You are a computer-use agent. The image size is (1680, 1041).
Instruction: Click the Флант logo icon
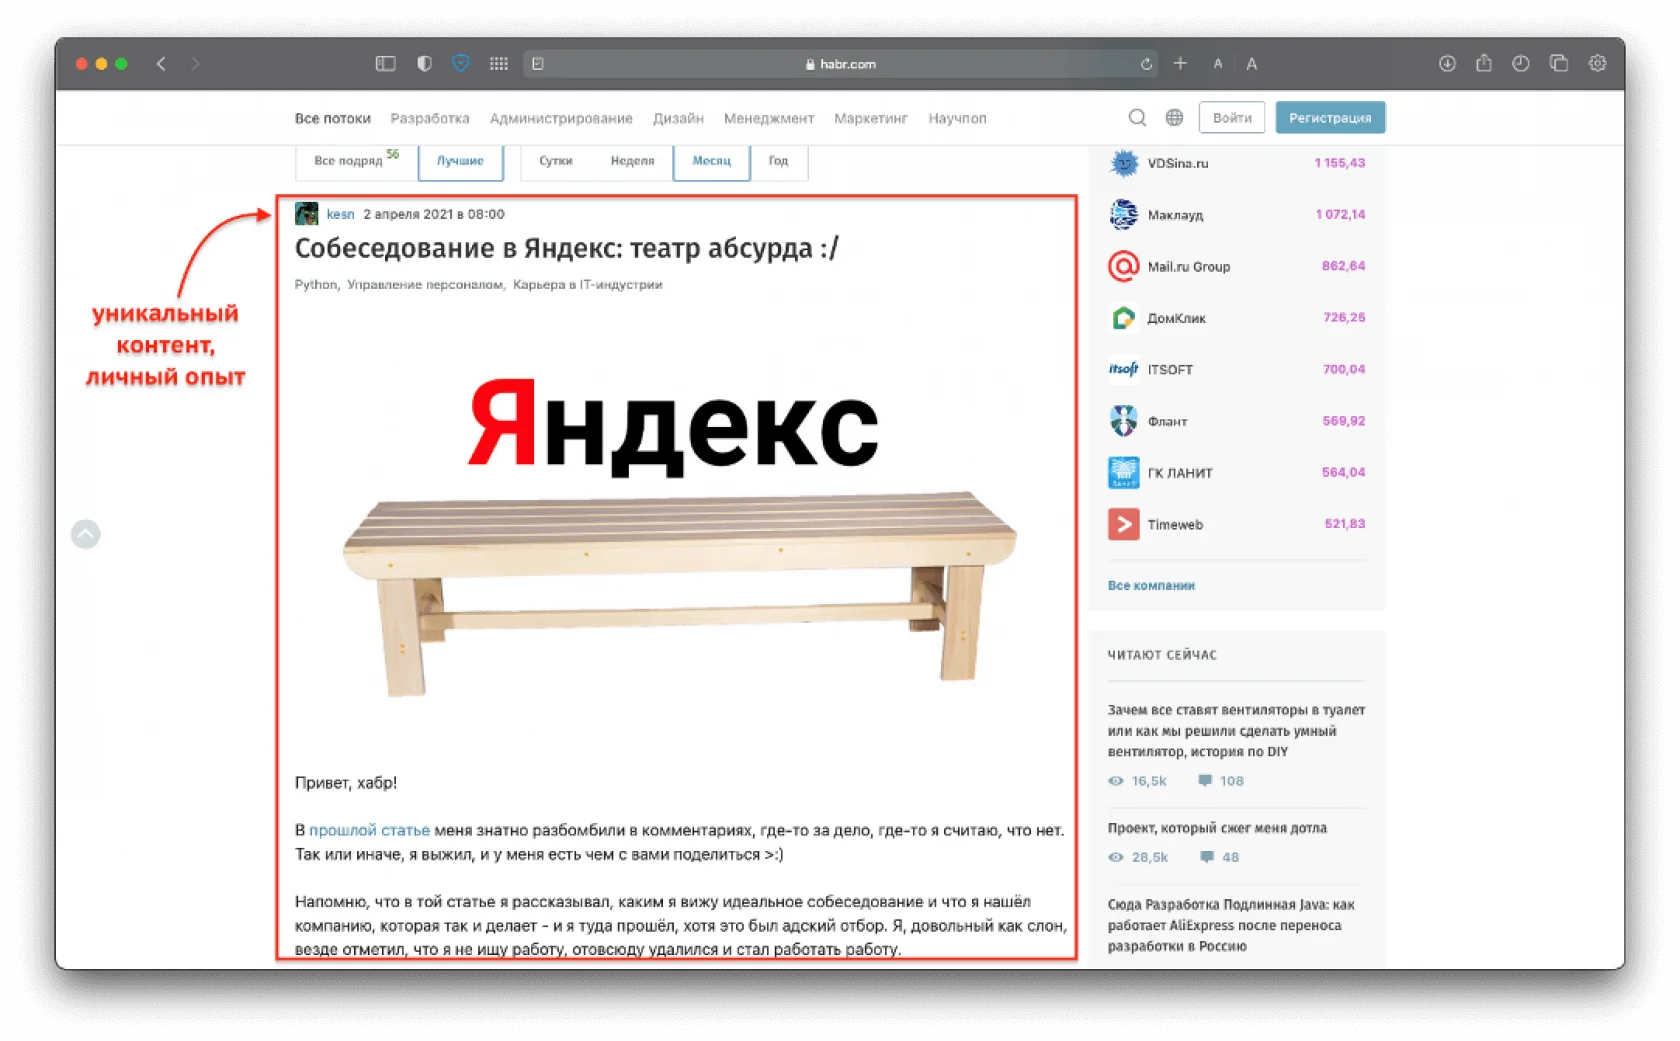(1124, 421)
